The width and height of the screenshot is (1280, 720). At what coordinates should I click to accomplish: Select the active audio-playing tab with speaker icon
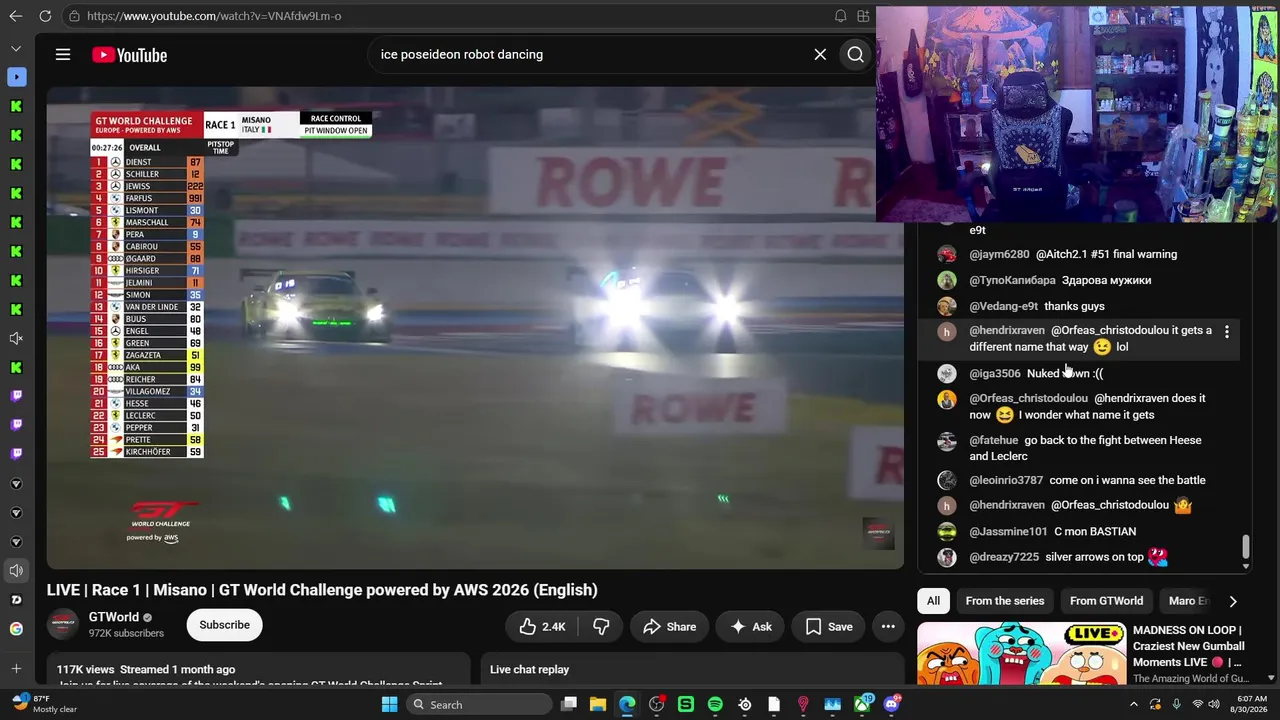click(x=16, y=571)
